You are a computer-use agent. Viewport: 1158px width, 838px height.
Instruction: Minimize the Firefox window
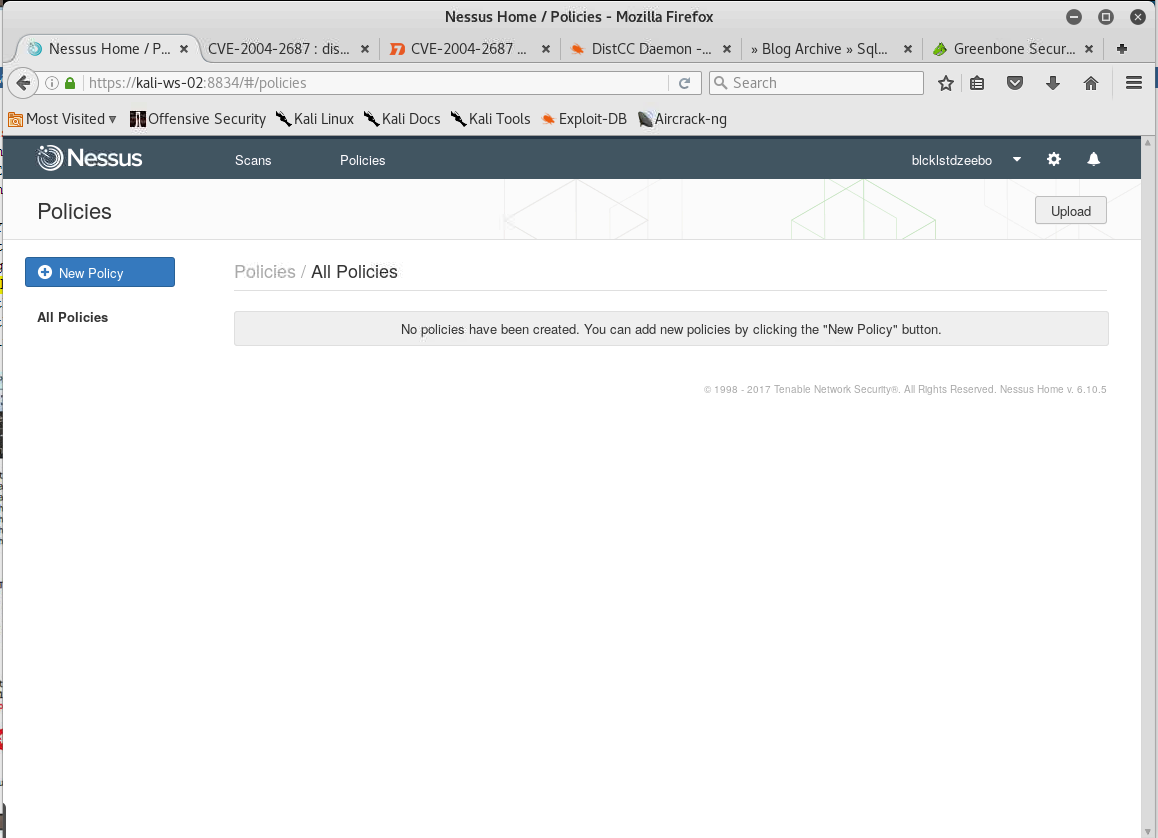click(x=1074, y=16)
